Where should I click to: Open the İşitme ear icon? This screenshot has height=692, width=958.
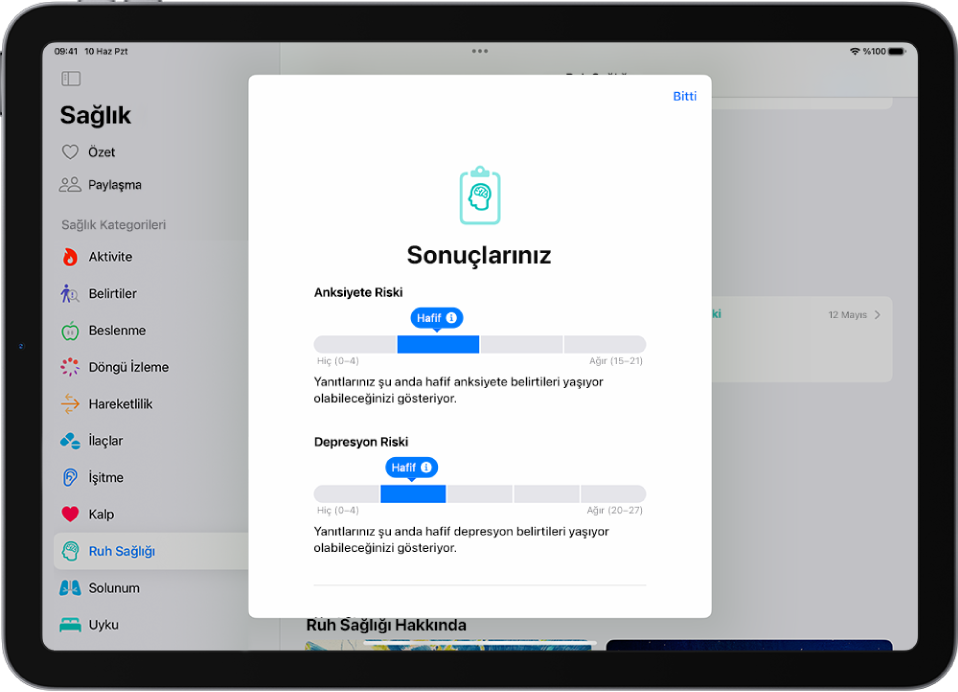70,478
